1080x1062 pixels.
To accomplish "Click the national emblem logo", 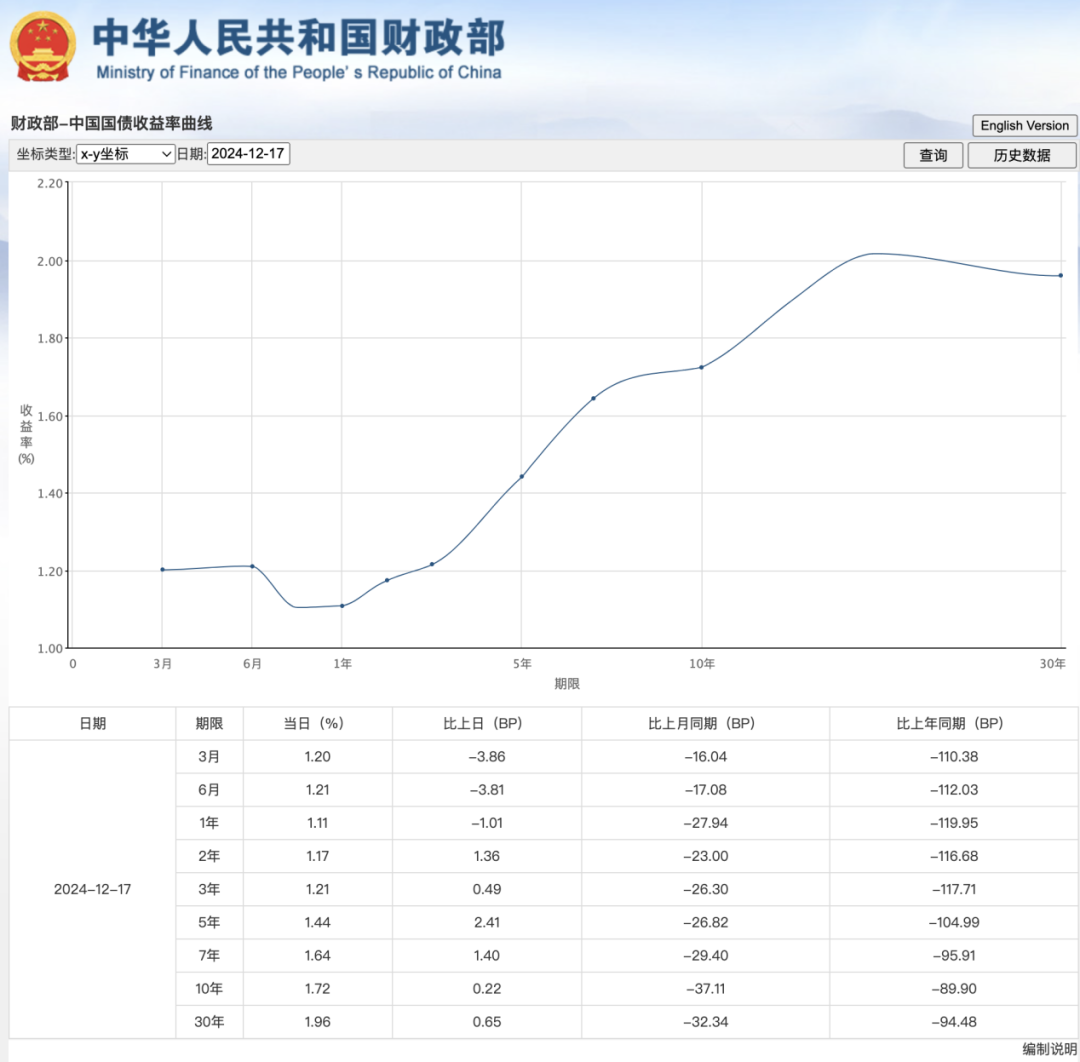I will pos(42,47).
